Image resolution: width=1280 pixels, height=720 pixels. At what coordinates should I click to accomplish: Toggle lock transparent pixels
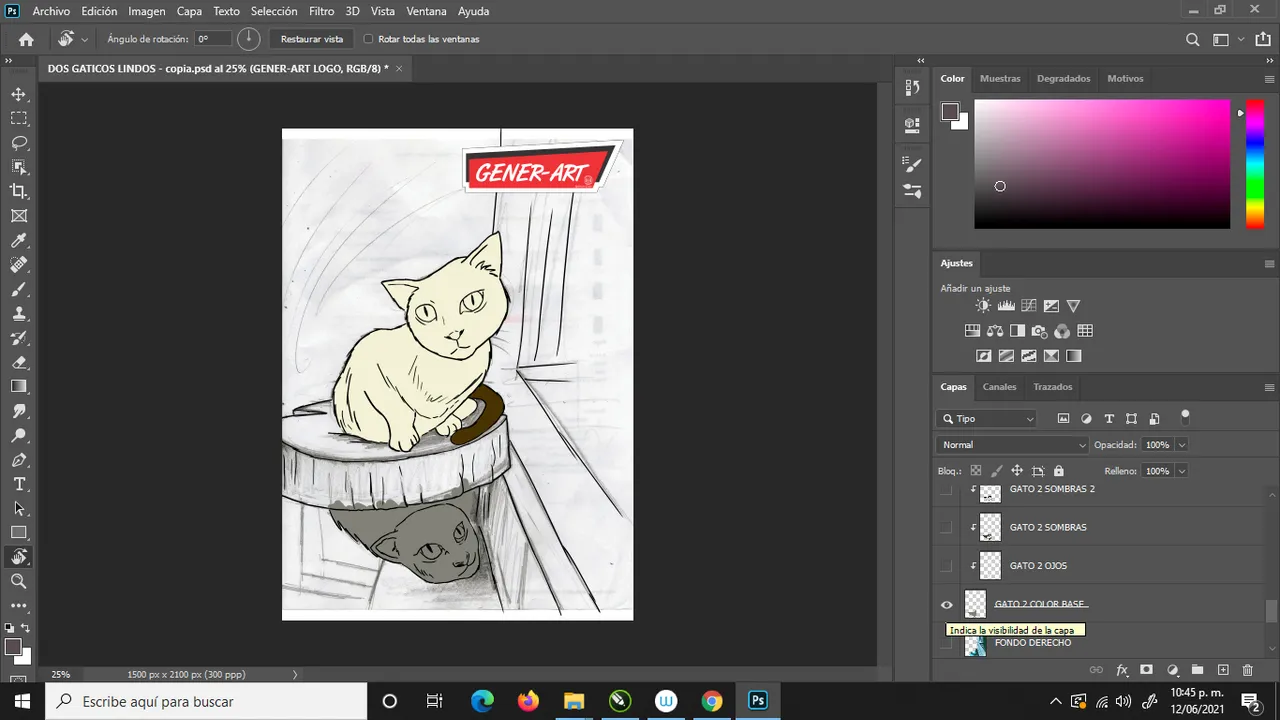click(x=976, y=471)
